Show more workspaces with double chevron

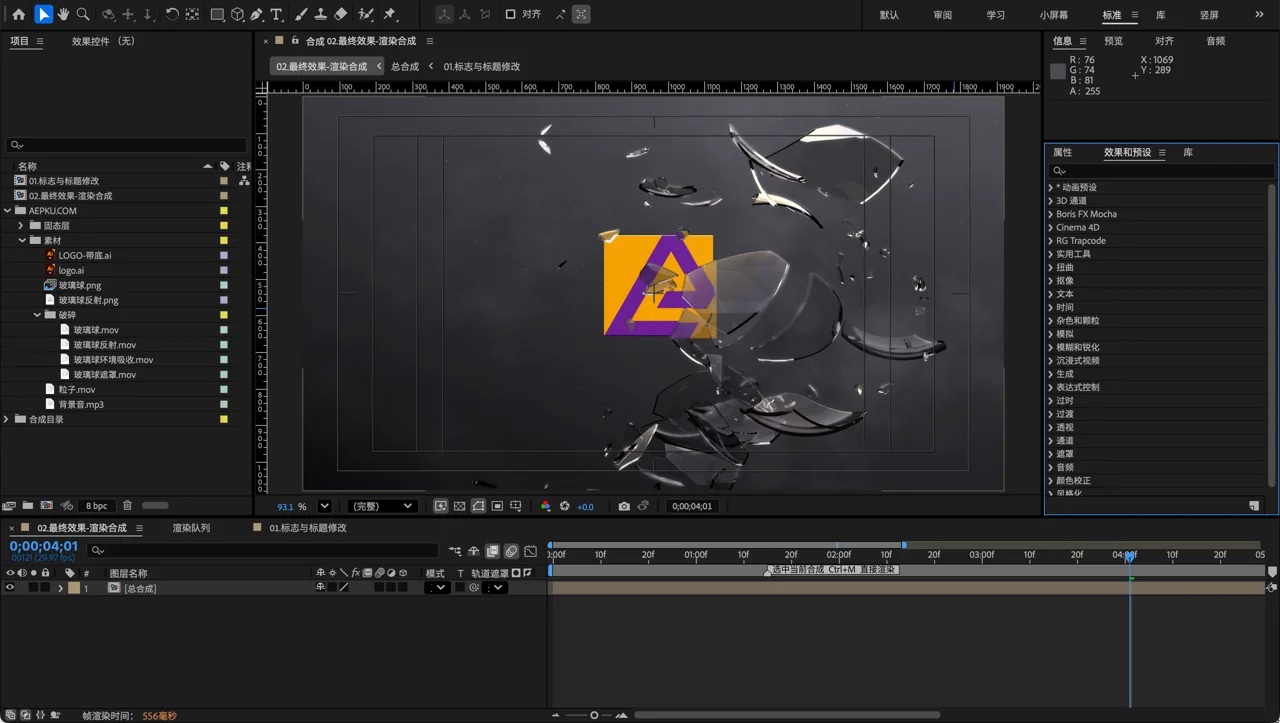[x=1259, y=15]
